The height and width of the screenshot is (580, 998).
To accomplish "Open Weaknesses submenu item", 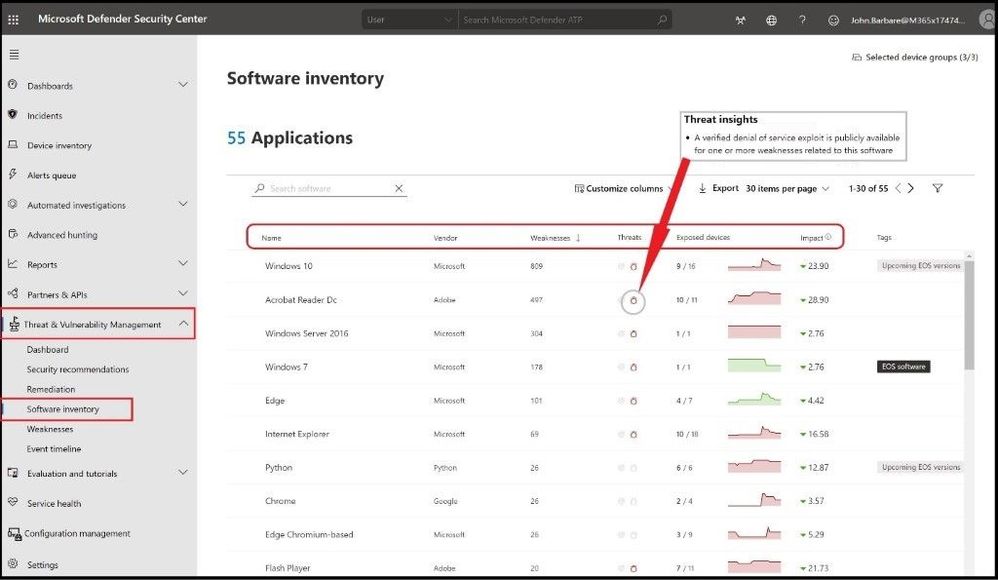I will 50,429.
